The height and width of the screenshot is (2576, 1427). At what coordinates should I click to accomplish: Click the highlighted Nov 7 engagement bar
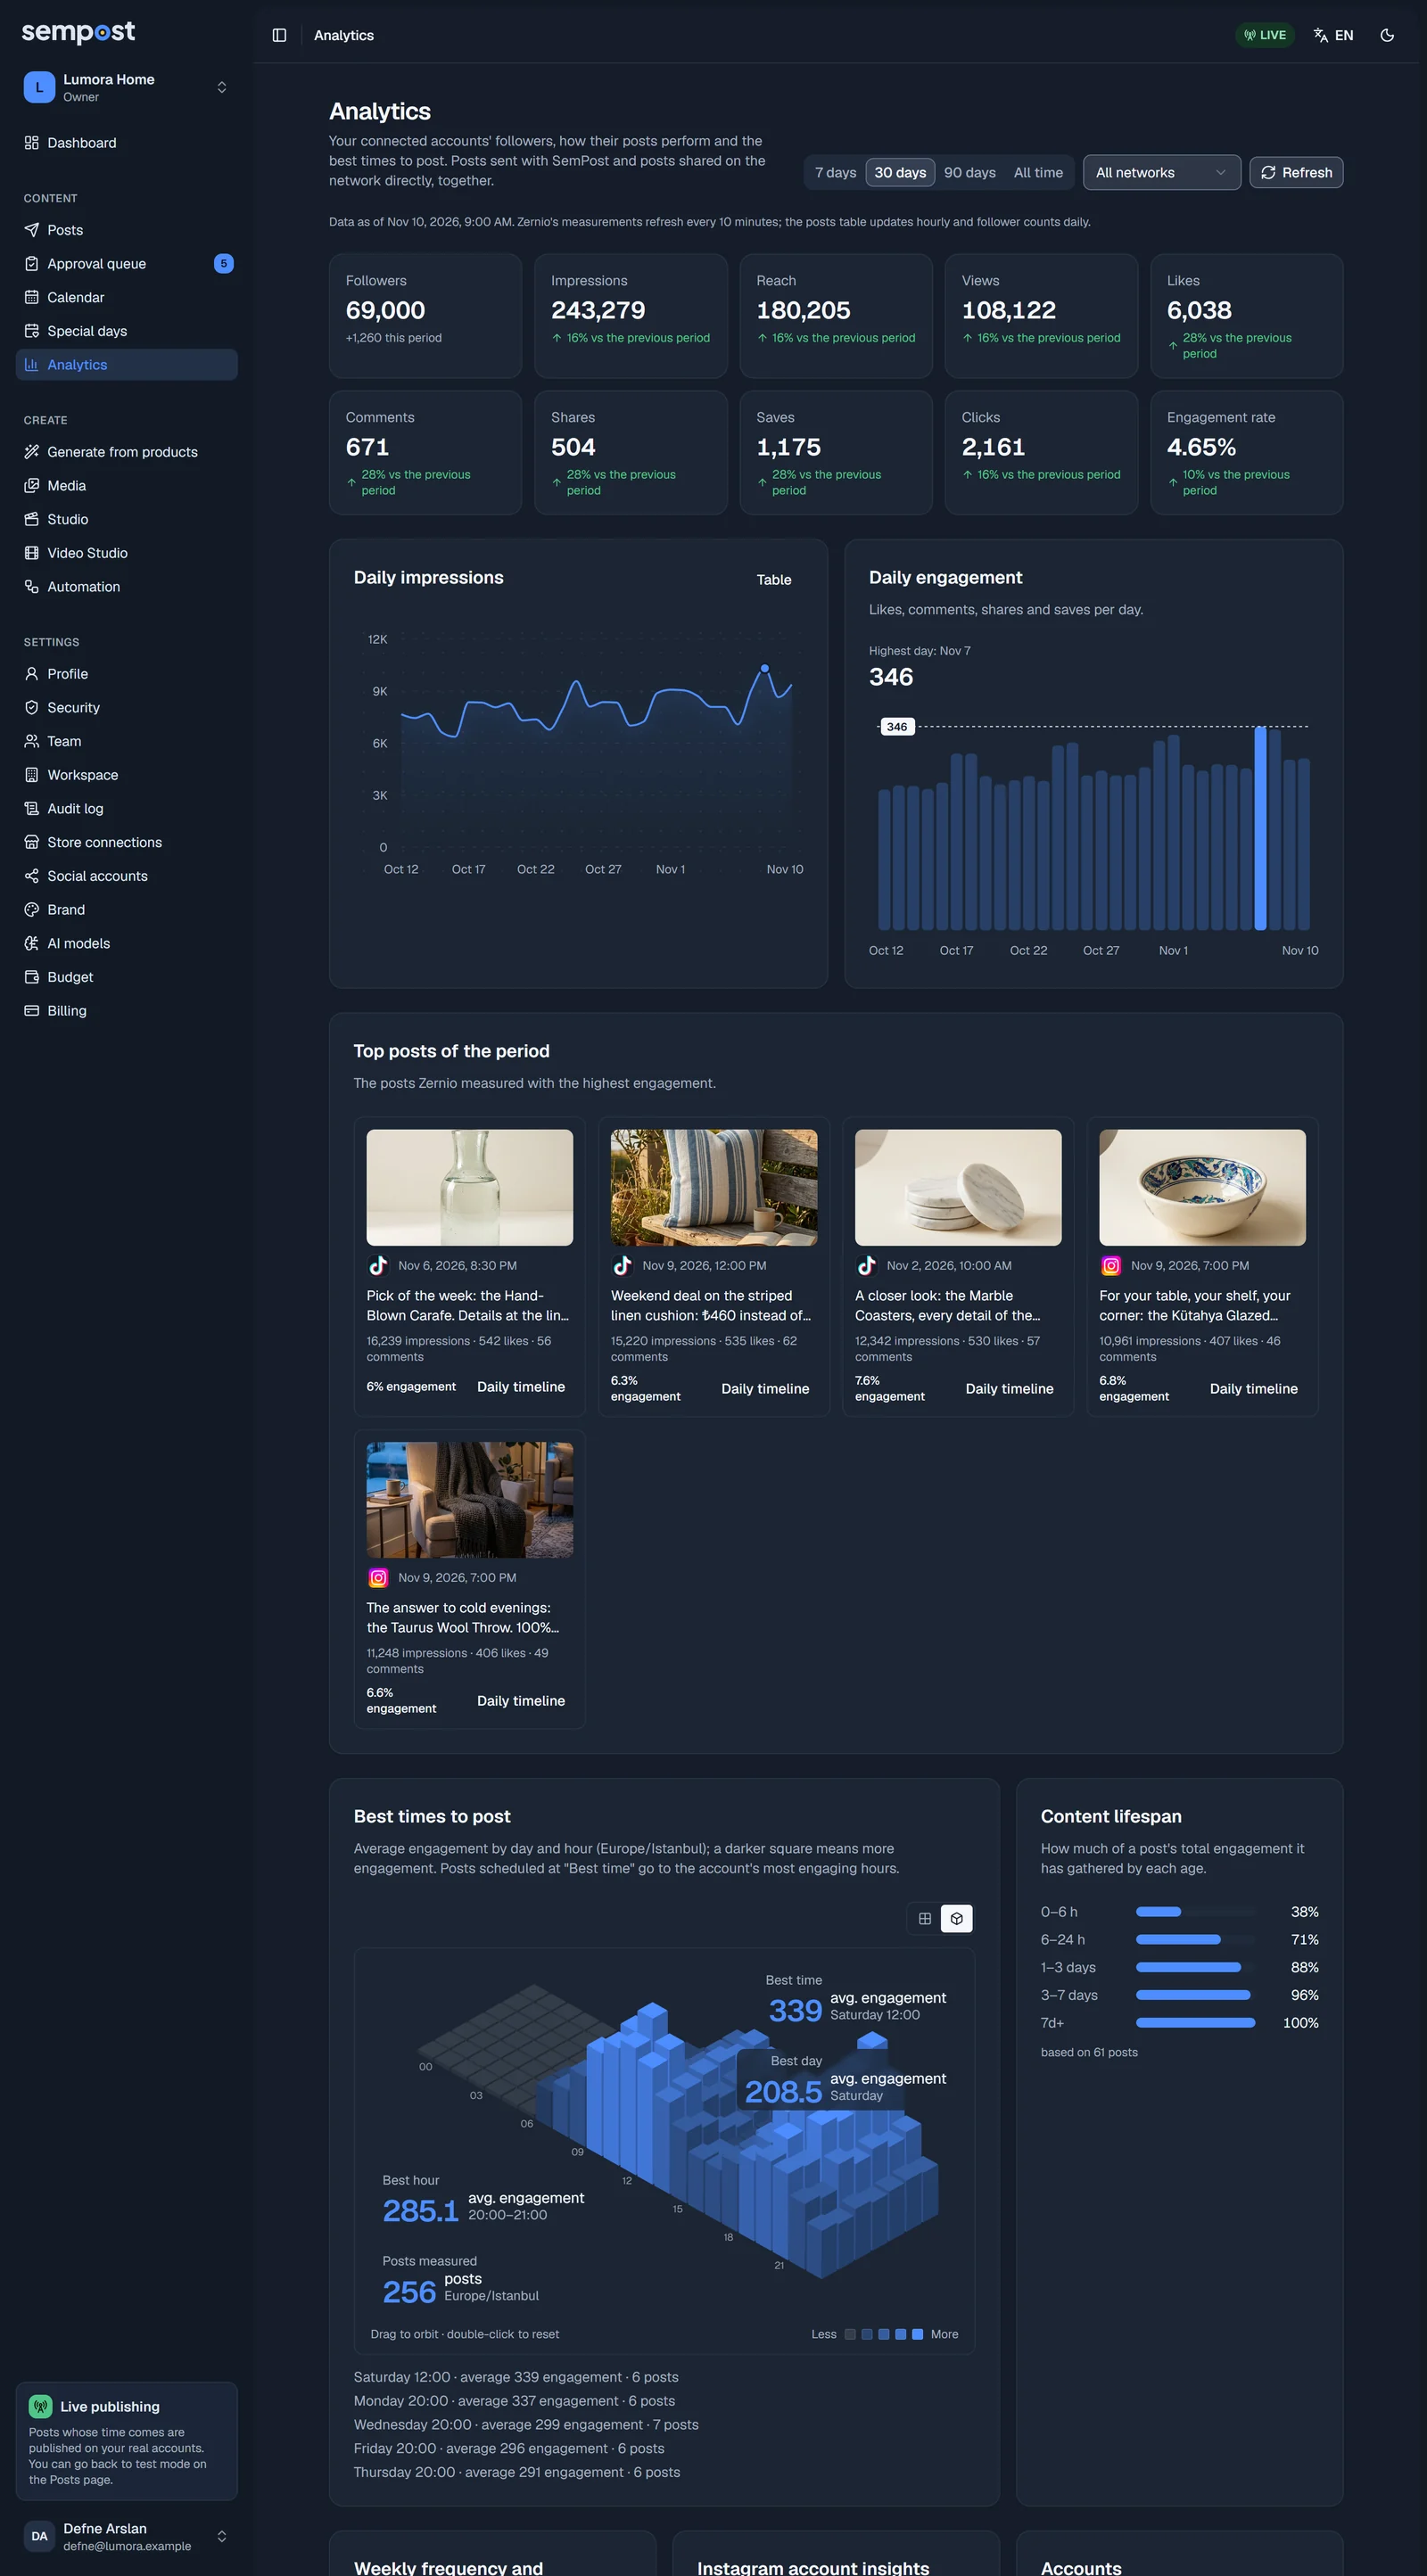(x=1260, y=828)
